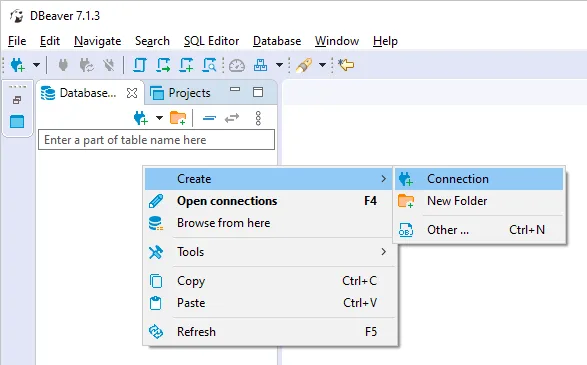Click the Reconnect icon in main toolbar

tap(86, 65)
